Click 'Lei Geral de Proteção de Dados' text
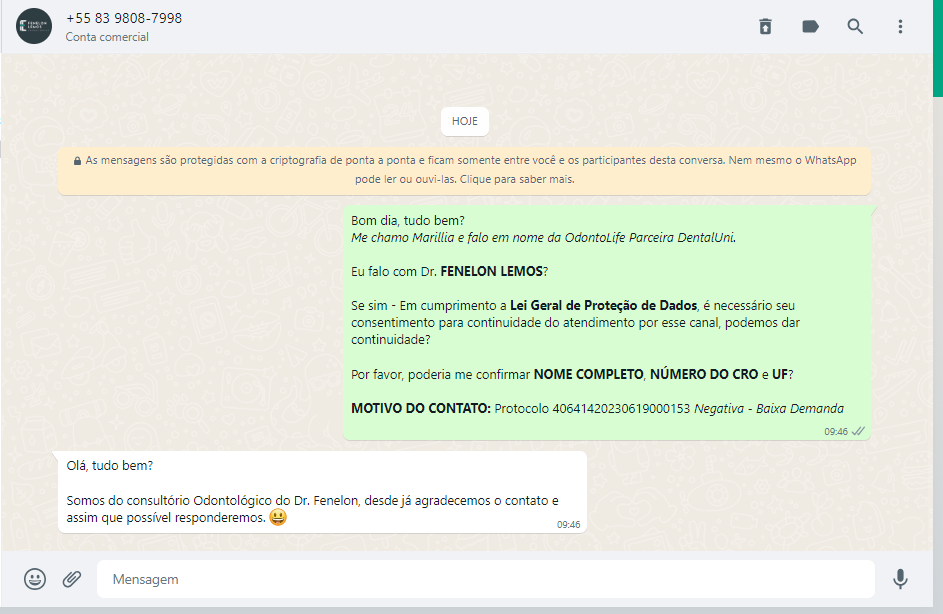This screenshot has width=943, height=614. pos(603,305)
